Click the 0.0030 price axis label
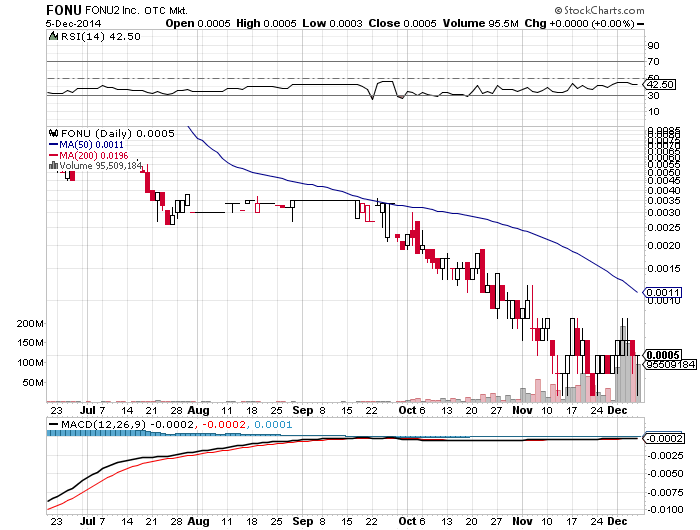Screen dimensions: 700x530 [x=664, y=213]
